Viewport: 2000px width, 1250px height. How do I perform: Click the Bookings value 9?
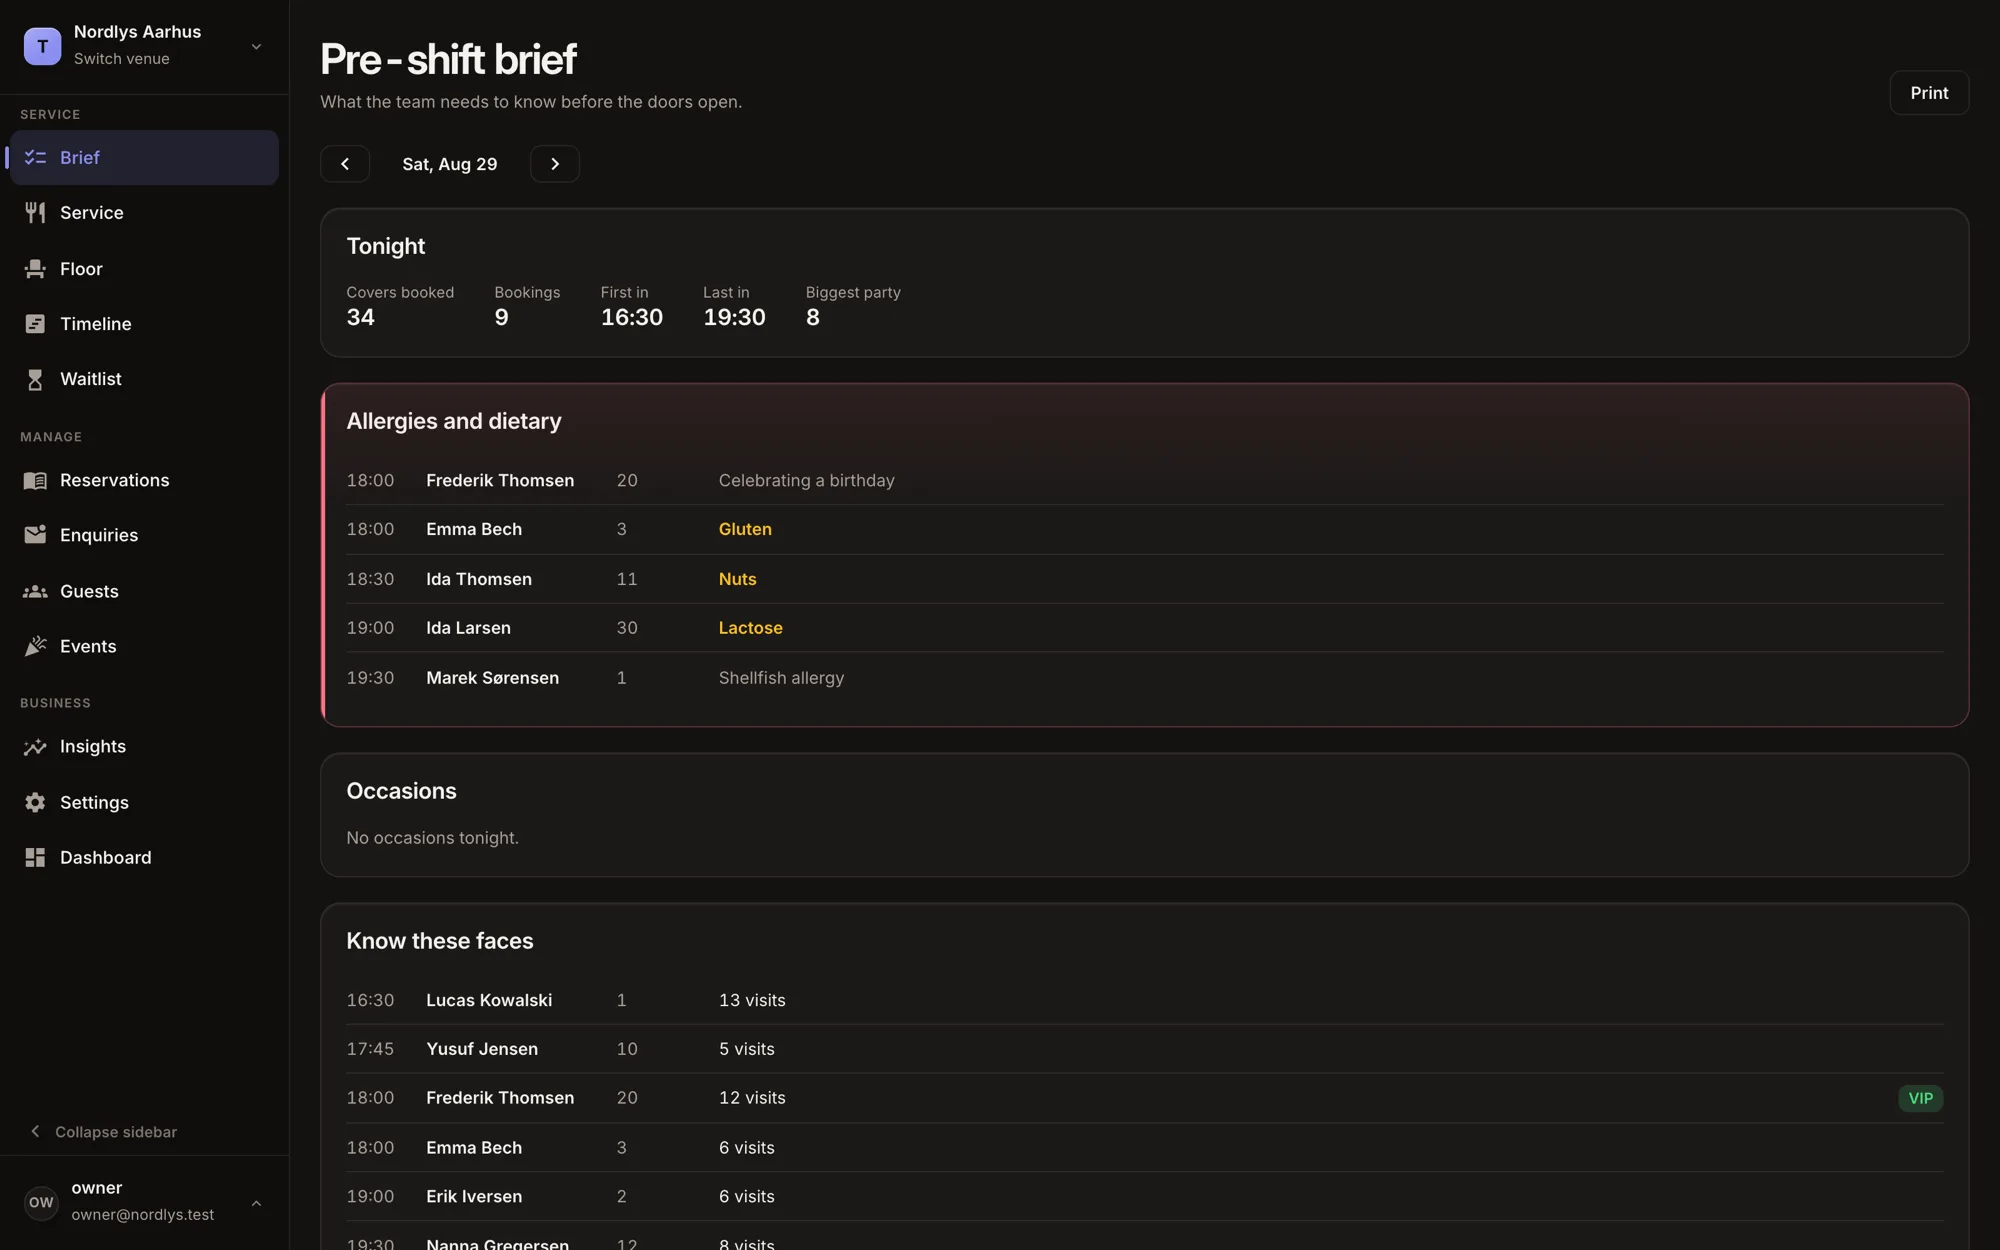(x=501, y=317)
